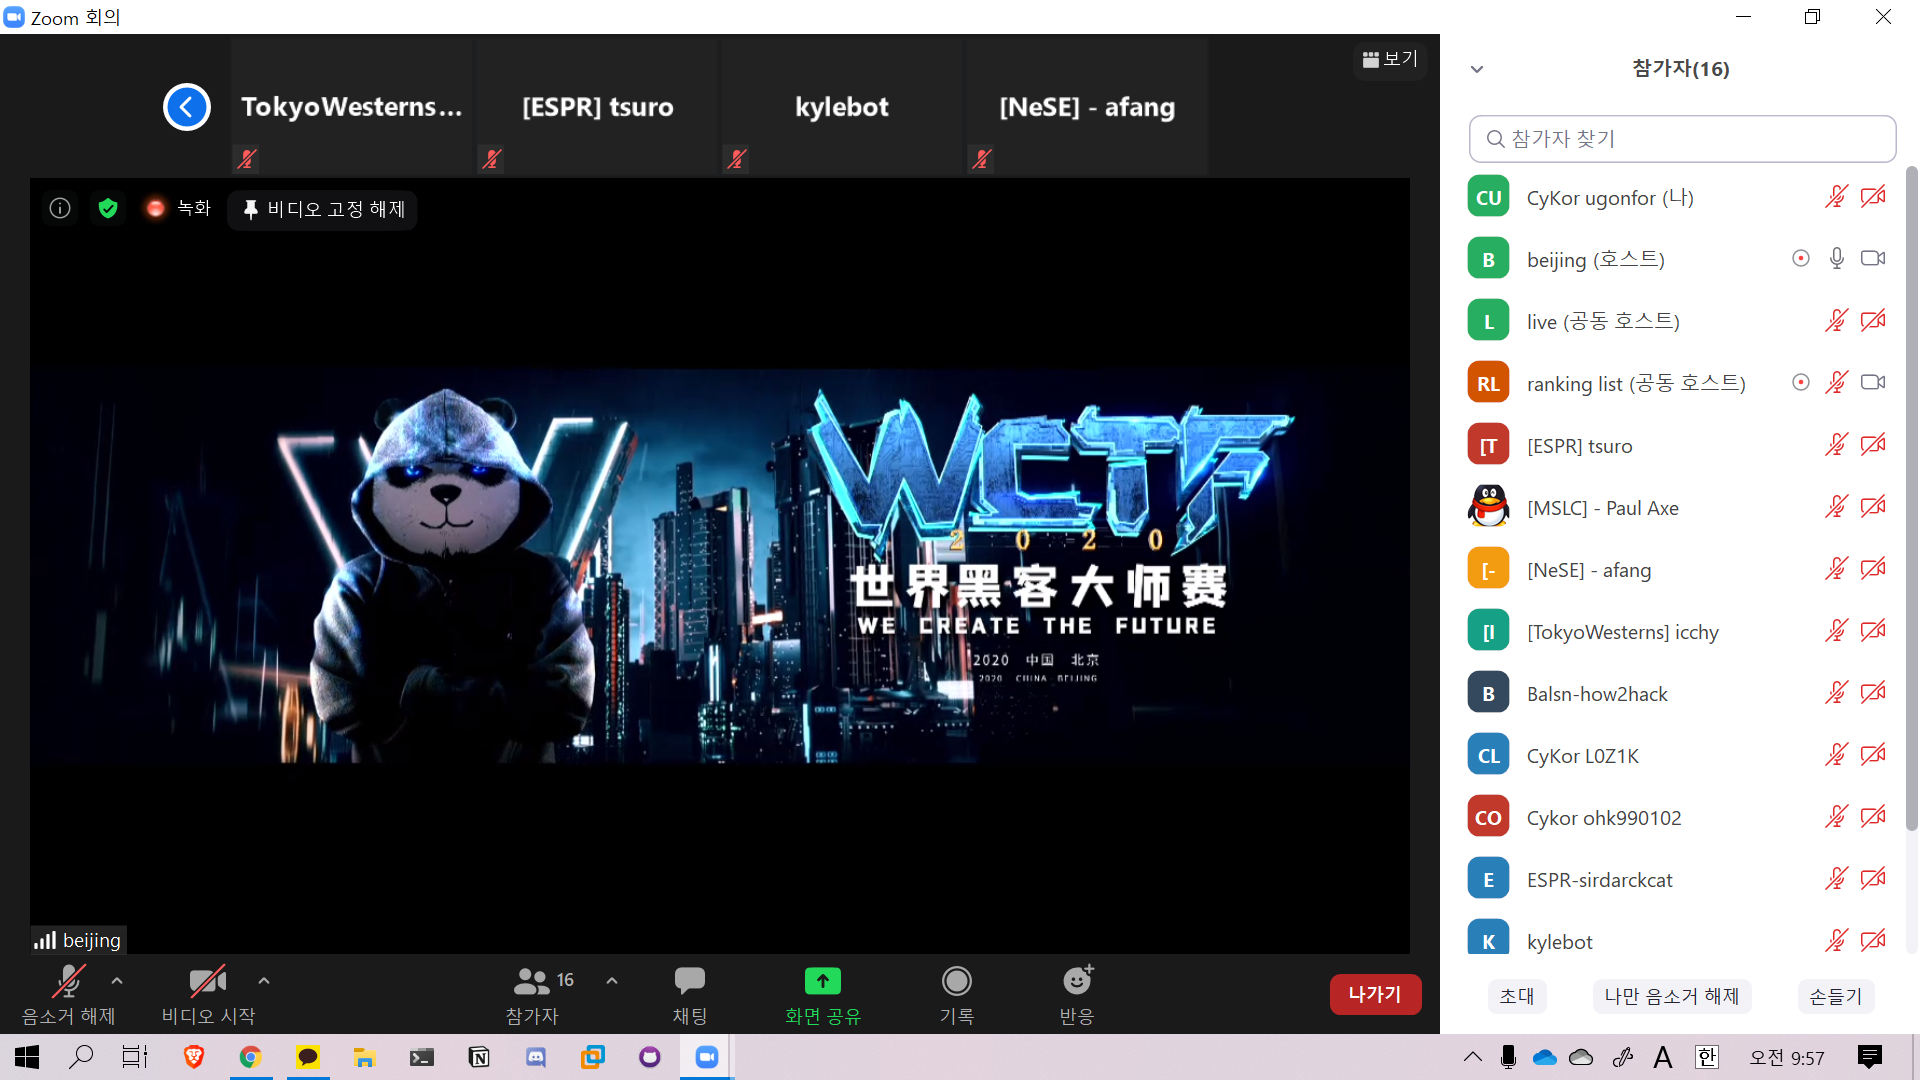Click the share screen icon
This screenshot has height=1080, width=1920.
tap(822, 981)
